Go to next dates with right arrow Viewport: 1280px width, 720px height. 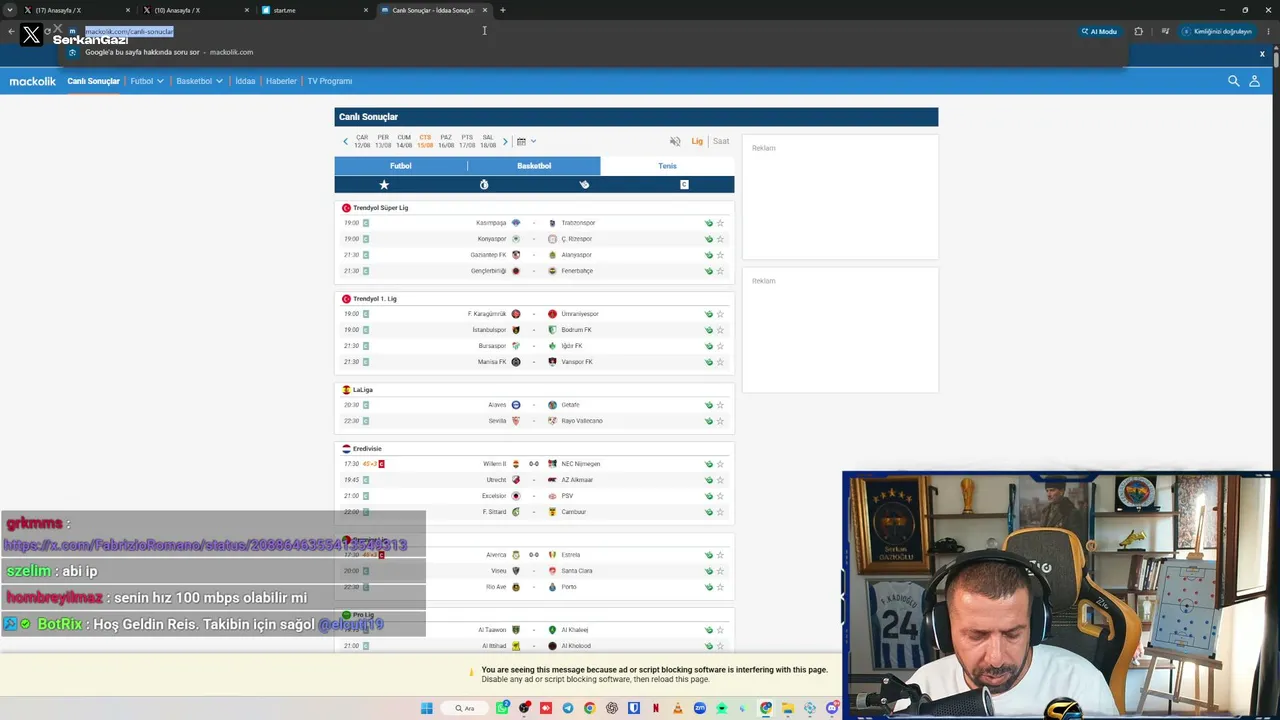point(505,142)
